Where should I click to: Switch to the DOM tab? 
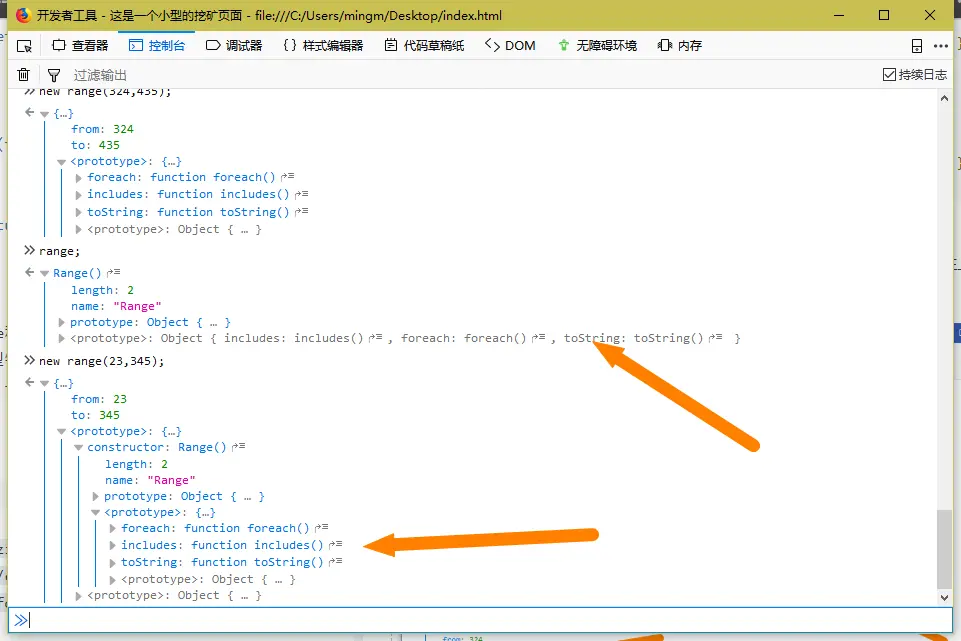[x=510, y=45]
